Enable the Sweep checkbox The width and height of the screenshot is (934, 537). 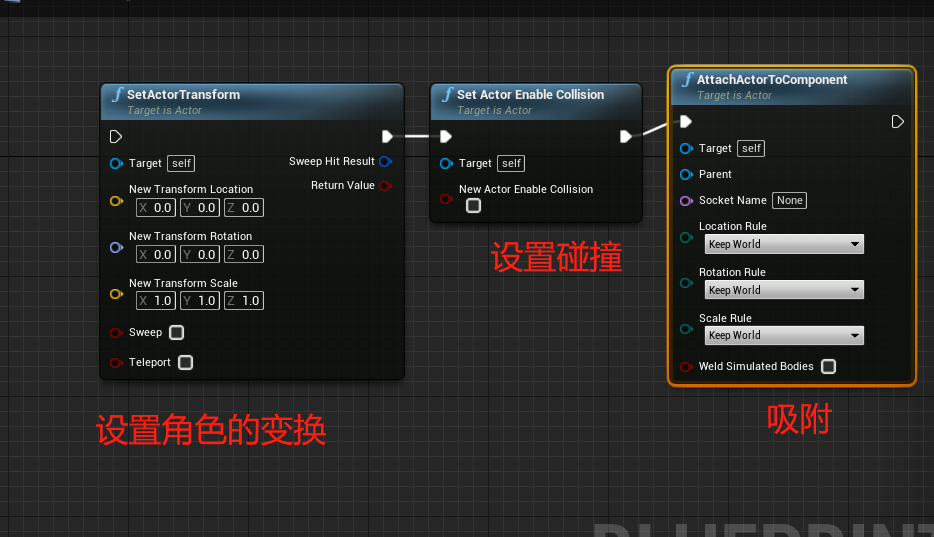[x=176, y=332]
